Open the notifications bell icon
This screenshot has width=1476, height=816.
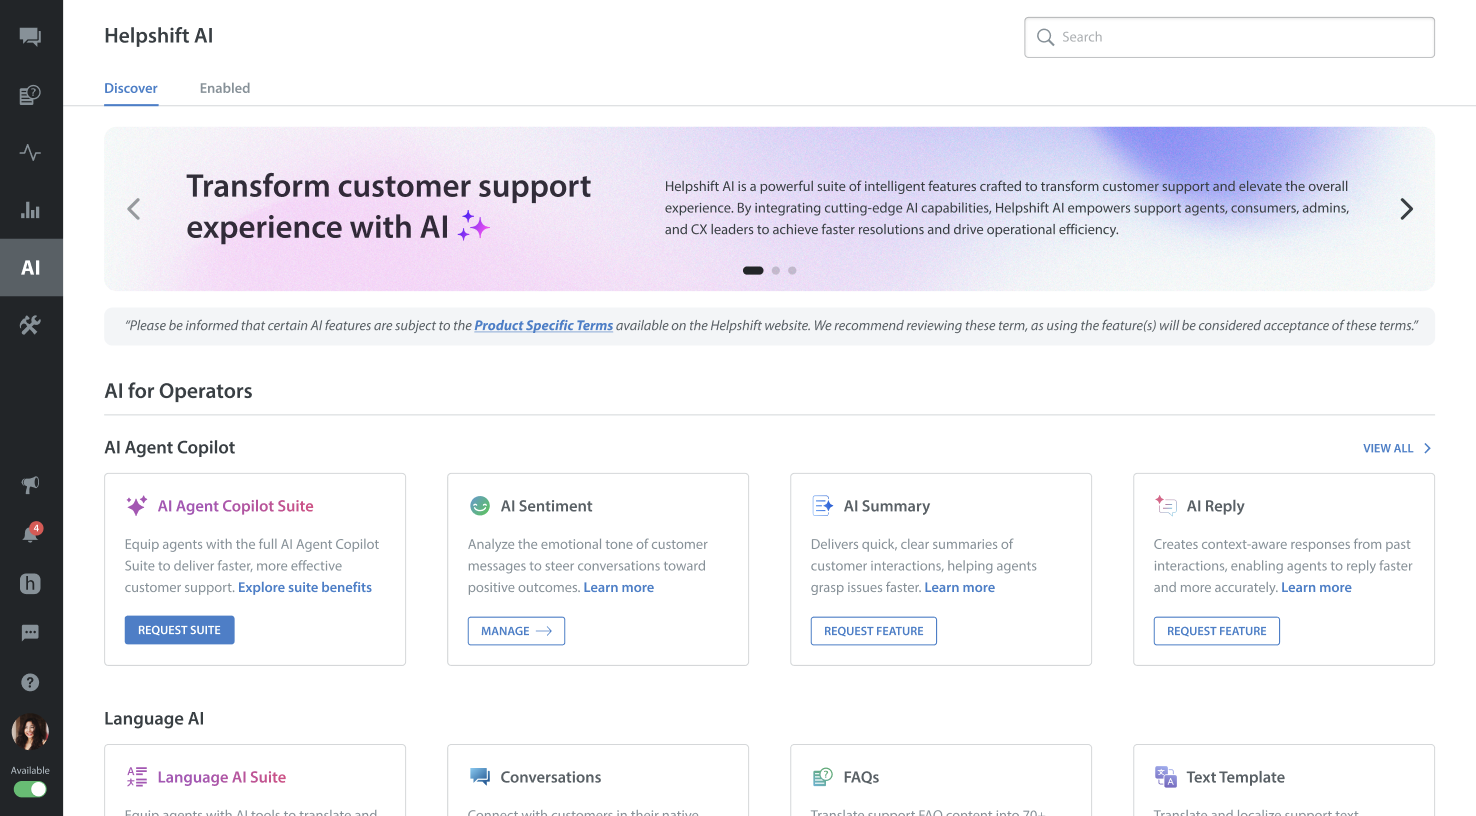(x=30, y=534)
